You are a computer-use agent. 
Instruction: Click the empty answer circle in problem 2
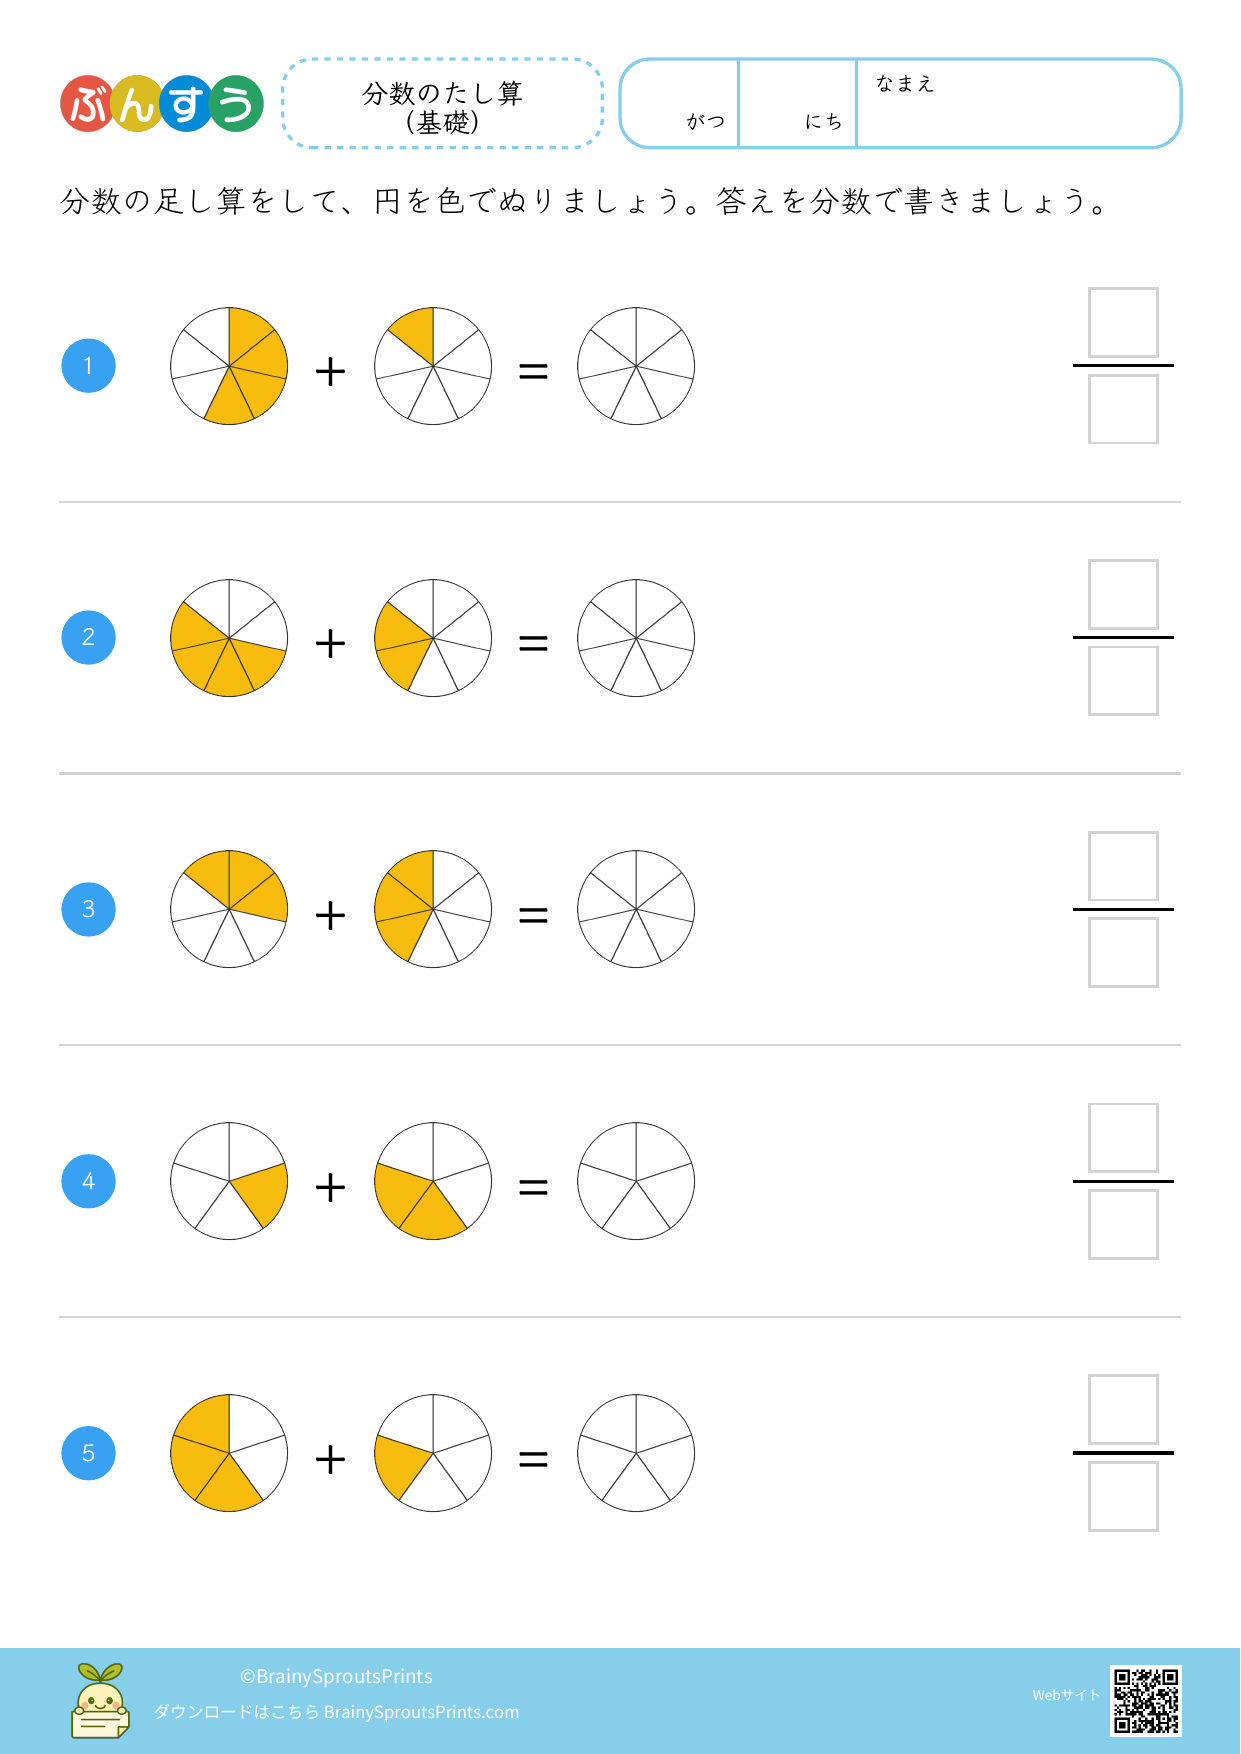636,638
